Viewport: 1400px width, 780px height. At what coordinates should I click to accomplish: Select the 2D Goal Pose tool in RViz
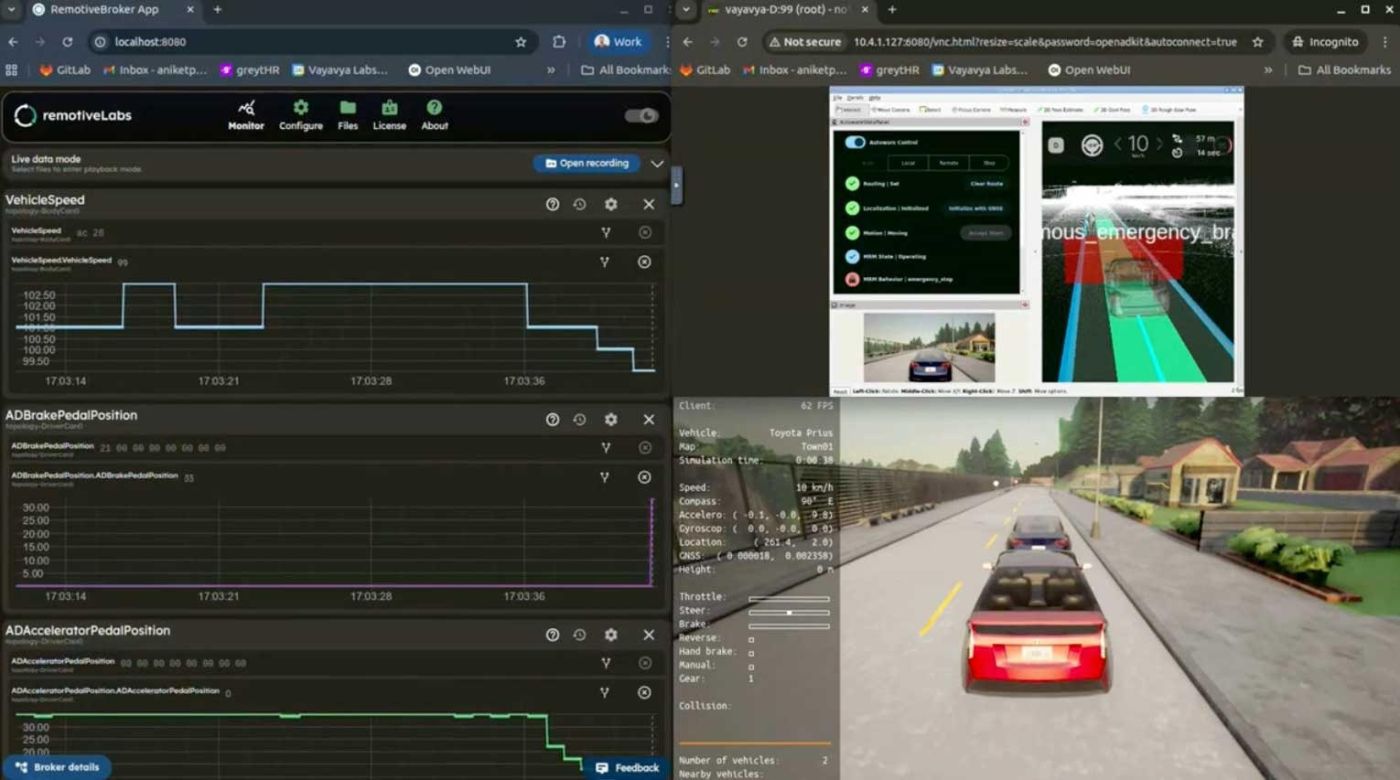1114,110
